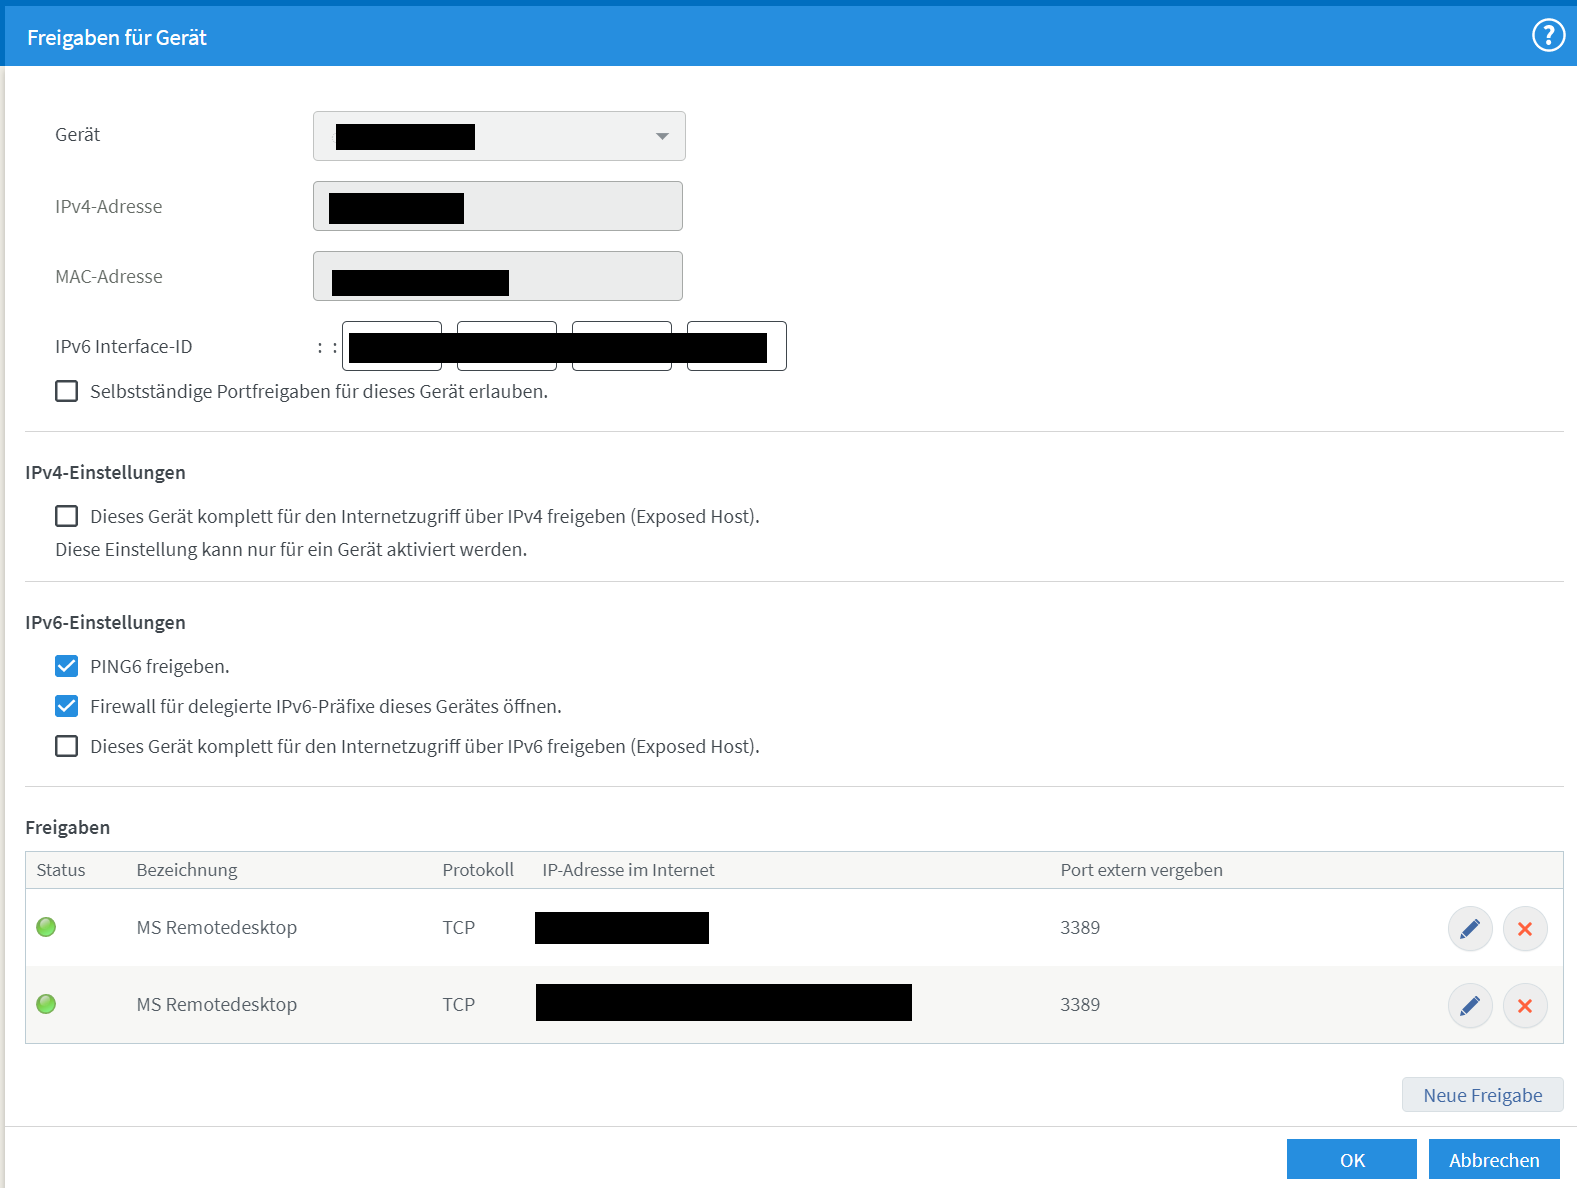Viewport: 1577px width, 1188px height.
Task: Click the Port extern vergeben column header
Action: 1141,870
